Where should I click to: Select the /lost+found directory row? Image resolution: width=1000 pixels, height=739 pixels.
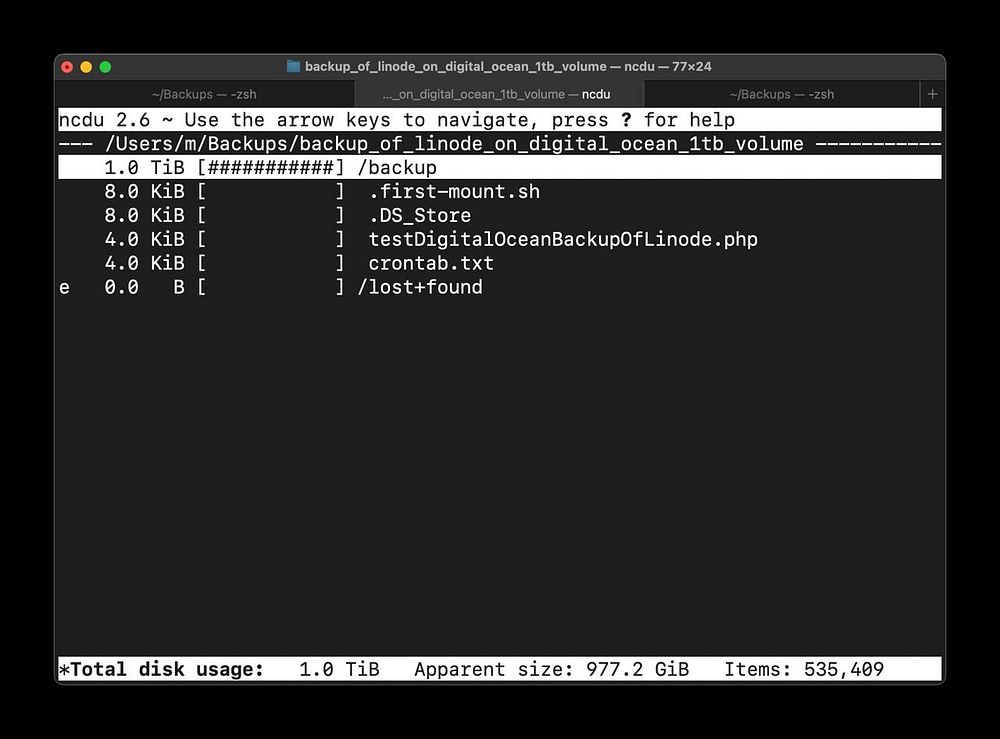499,287
